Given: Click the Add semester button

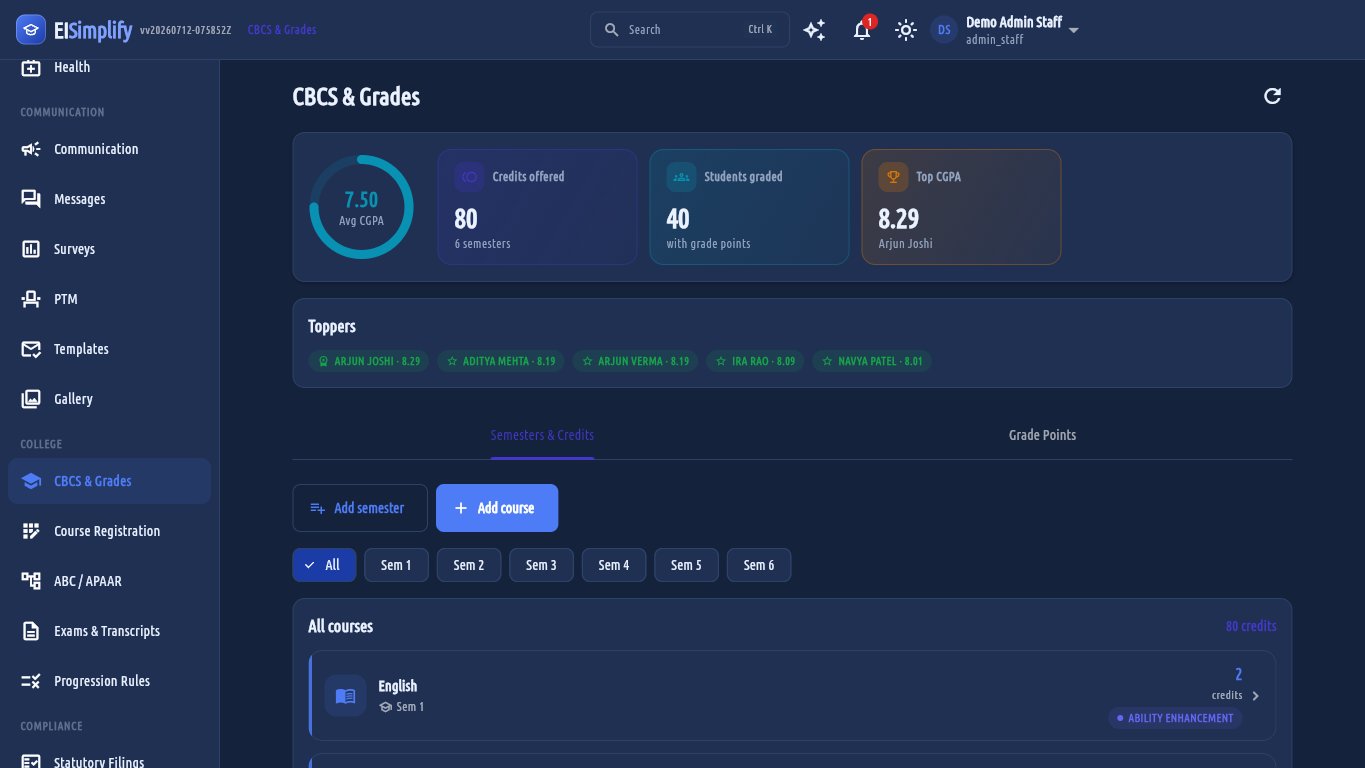Looking at the screenshot, I should (x=360, y=508).
